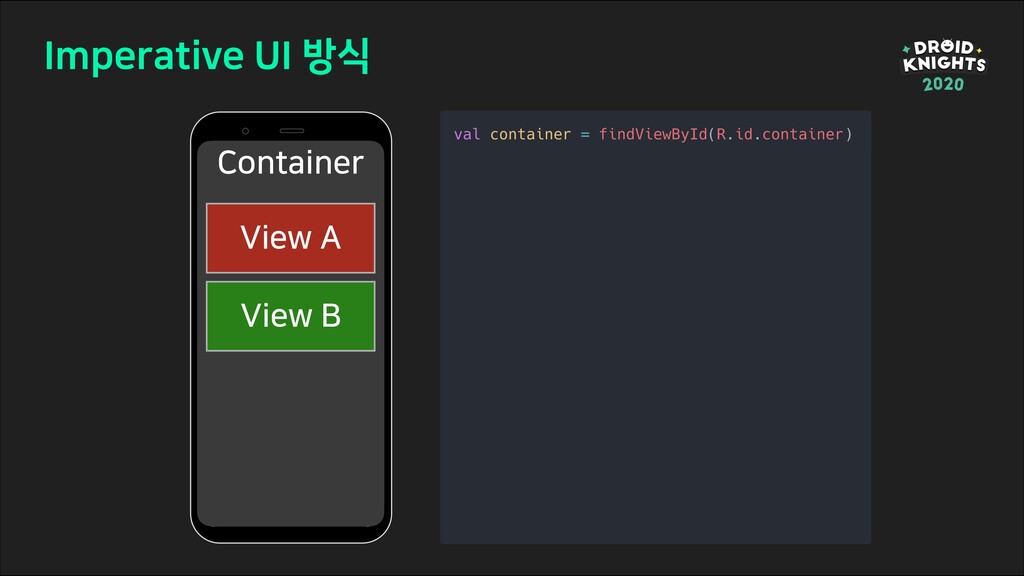Viewport: 1024px width, 576px height.
Task: Click the equals sign in the code
Action: click(x=585, y=134)
